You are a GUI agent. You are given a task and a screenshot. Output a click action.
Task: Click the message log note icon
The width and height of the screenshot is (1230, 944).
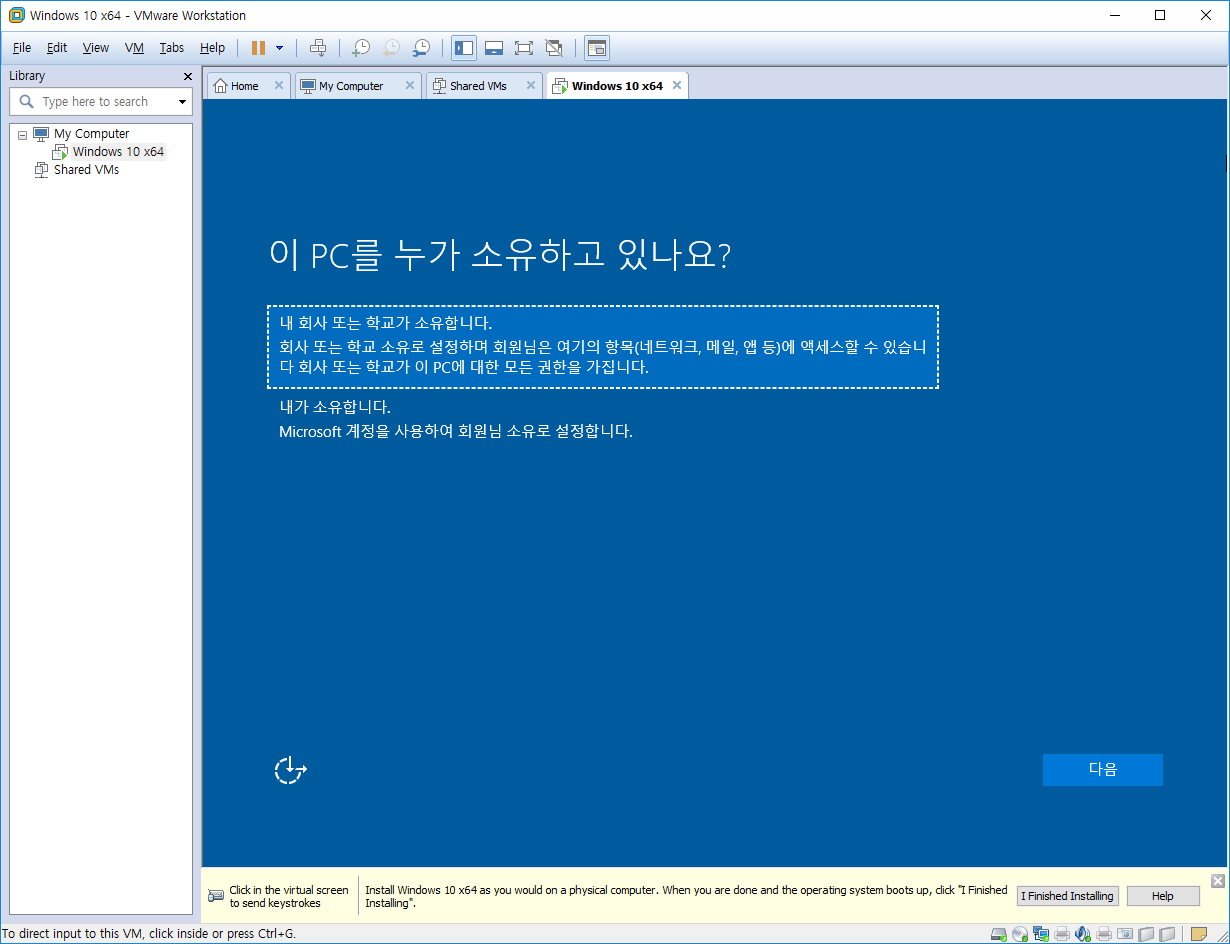tap(1198, 934)
